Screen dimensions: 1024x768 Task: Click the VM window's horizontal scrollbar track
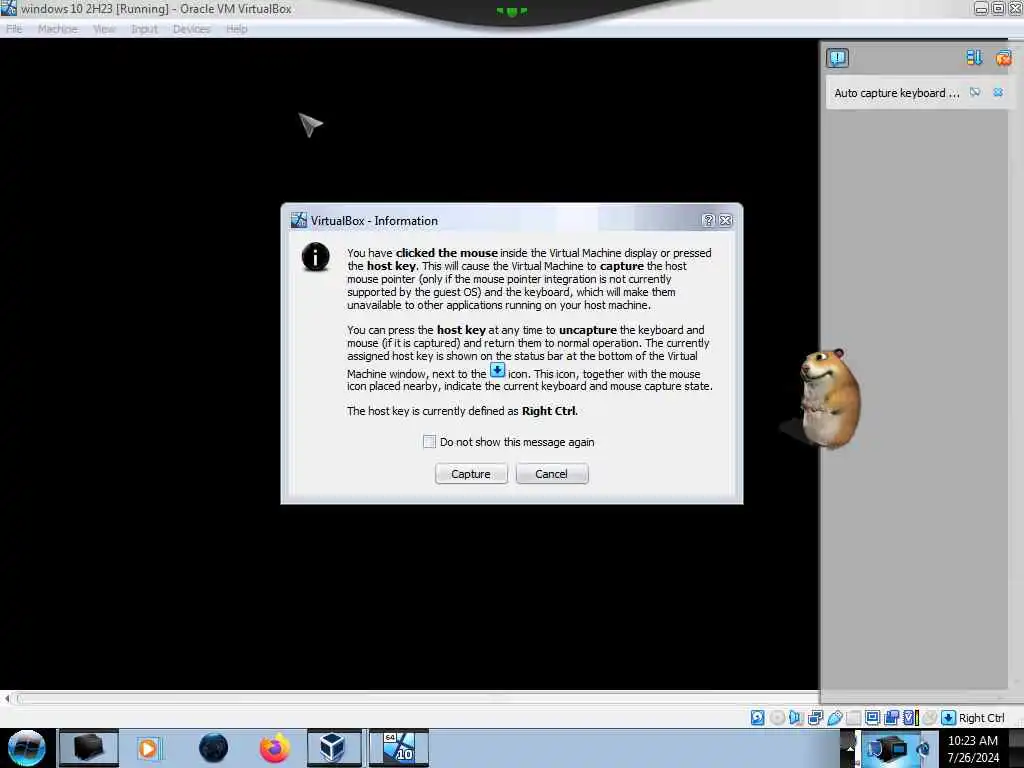[418, 698]
